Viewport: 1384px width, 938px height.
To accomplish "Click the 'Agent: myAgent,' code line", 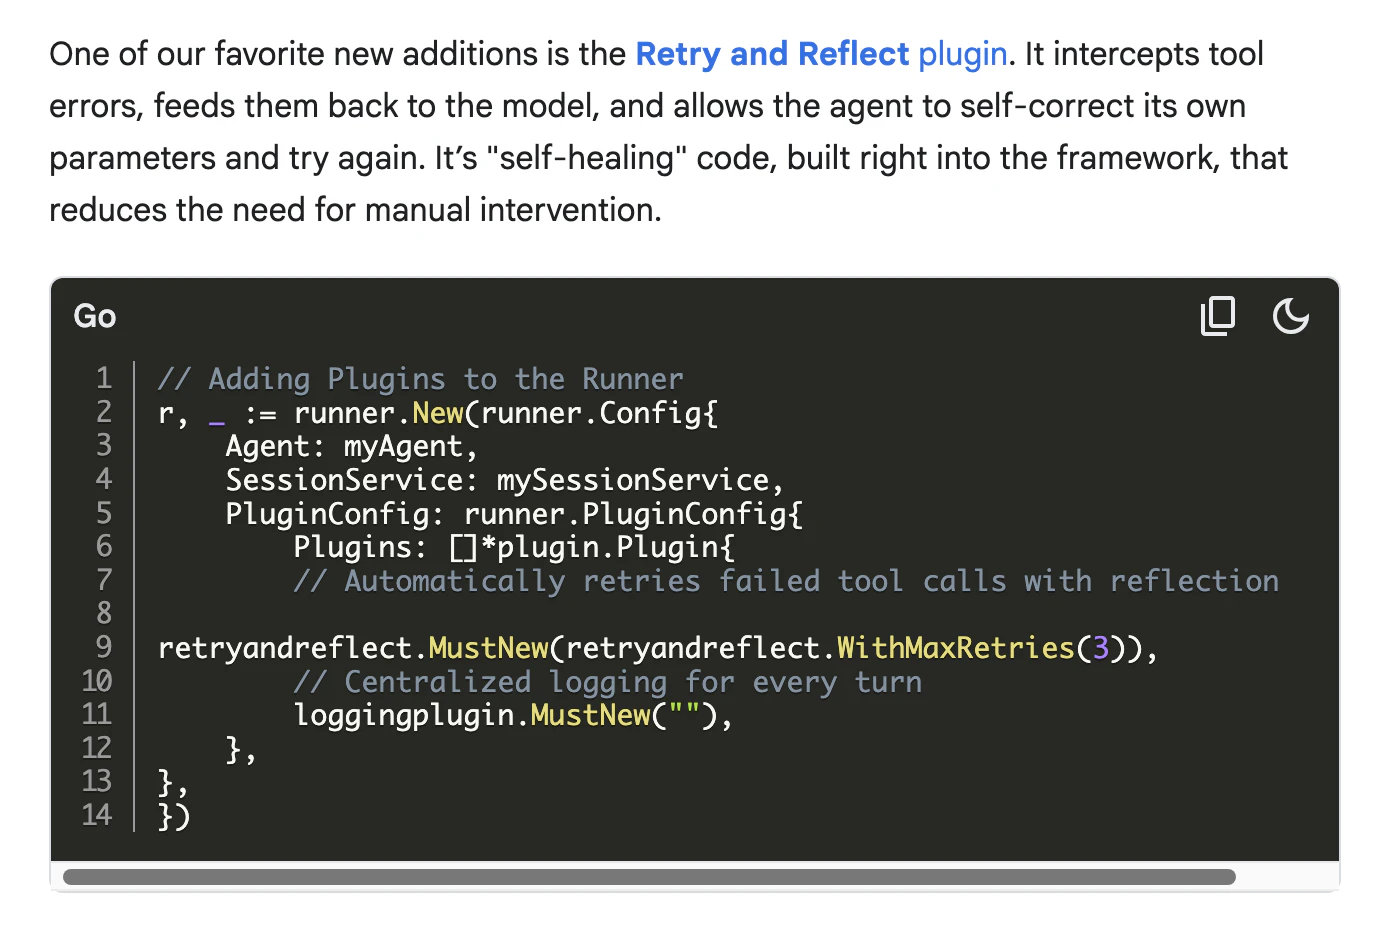I will tap(352, 446).
